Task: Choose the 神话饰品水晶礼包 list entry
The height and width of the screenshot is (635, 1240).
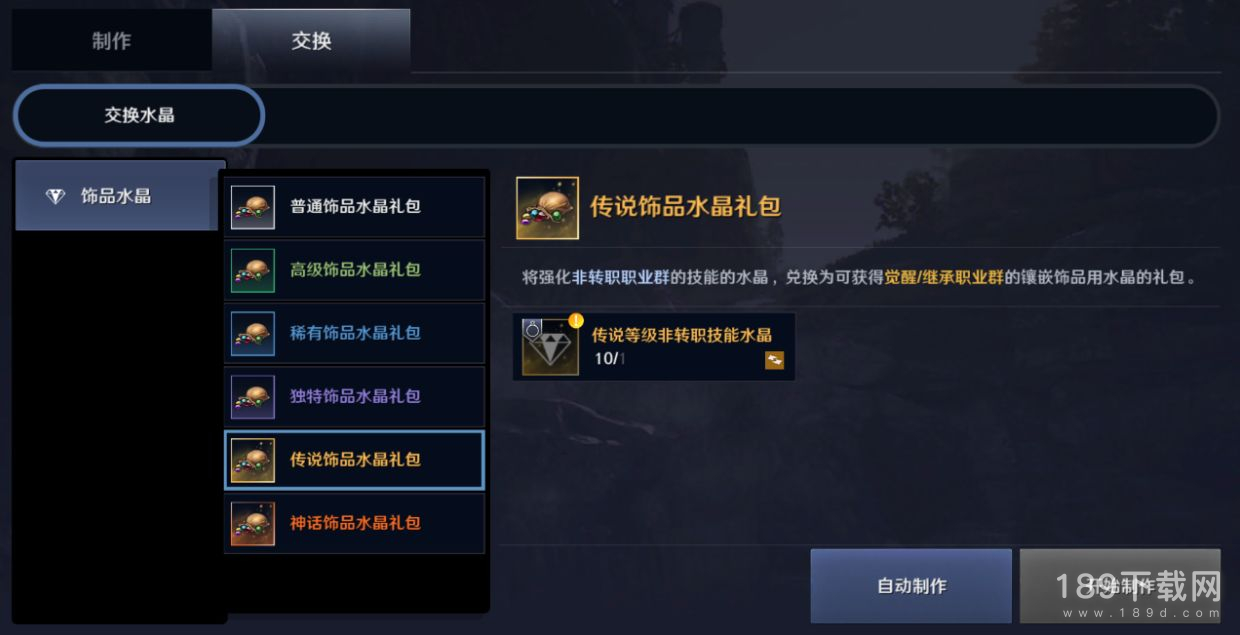Action: [x=355, y=523]
